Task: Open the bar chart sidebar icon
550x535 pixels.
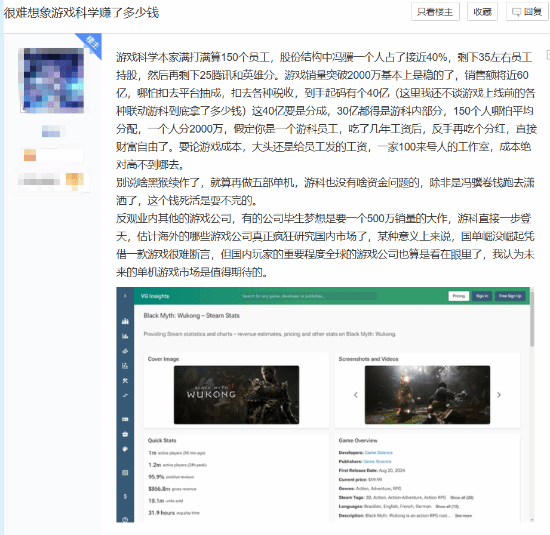Action: tap(125, 321)
